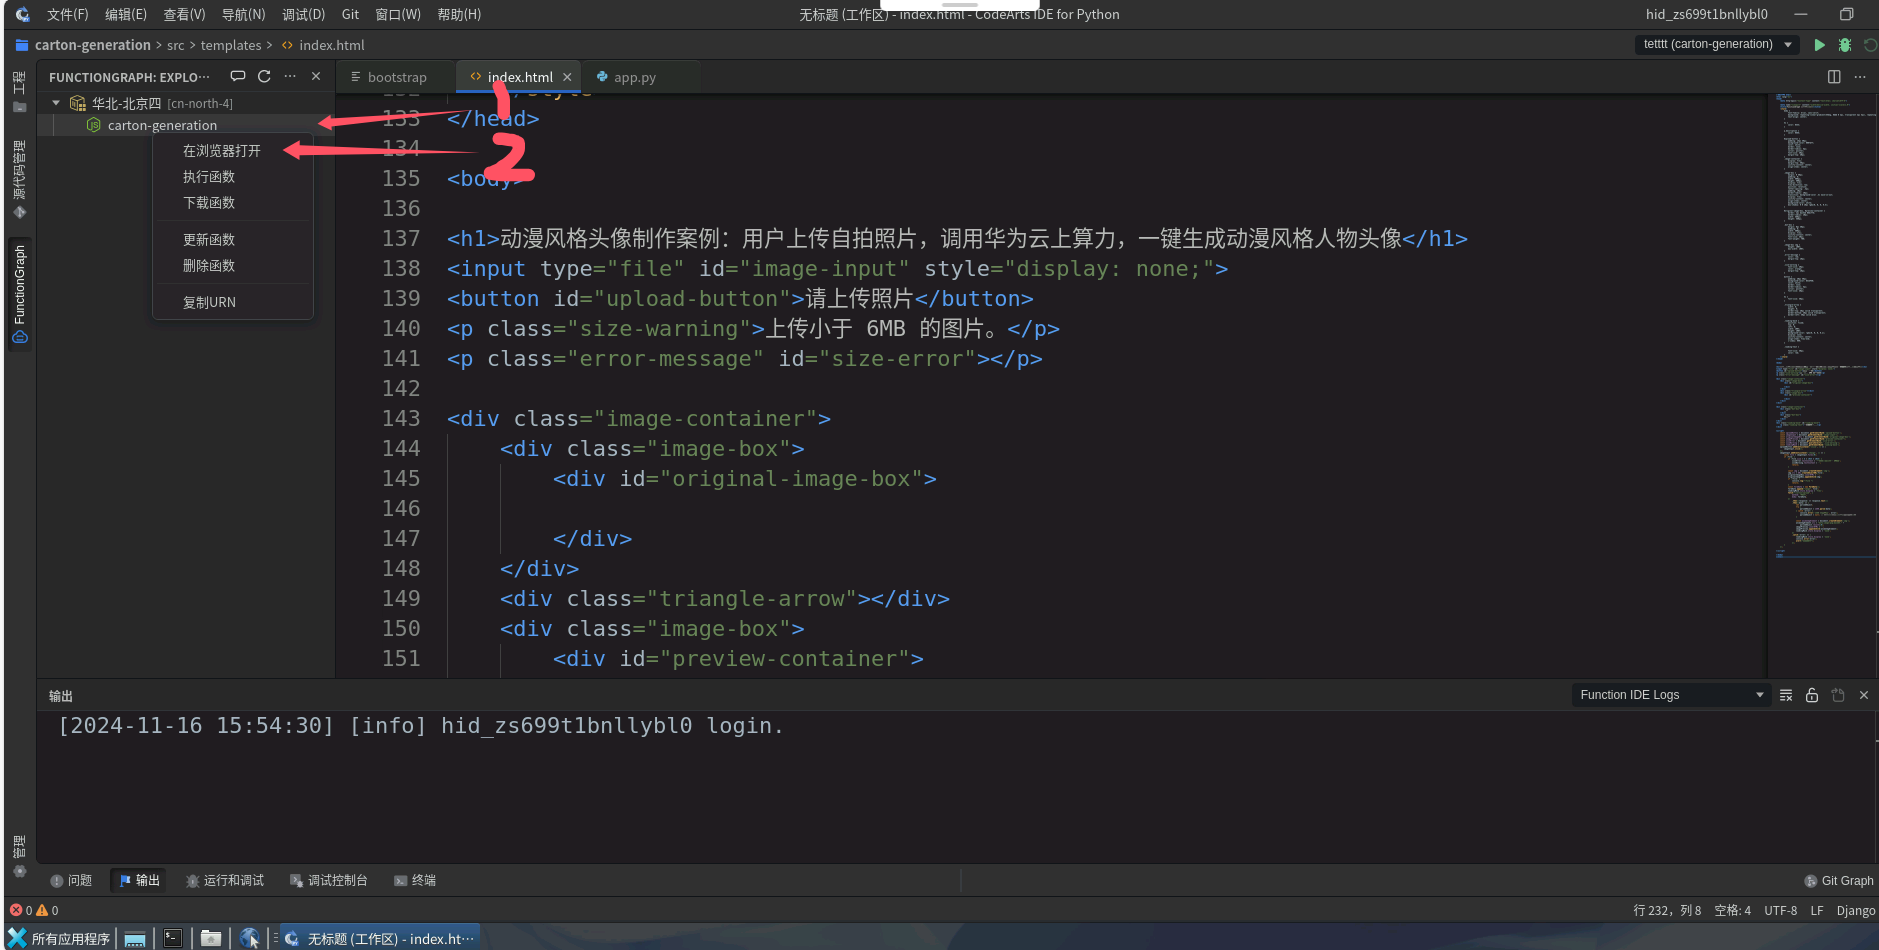The width and height of the screenshot is (1879, 950).
Task: Open the editor's more actions ellipsis
Action: pos(1860,77)
